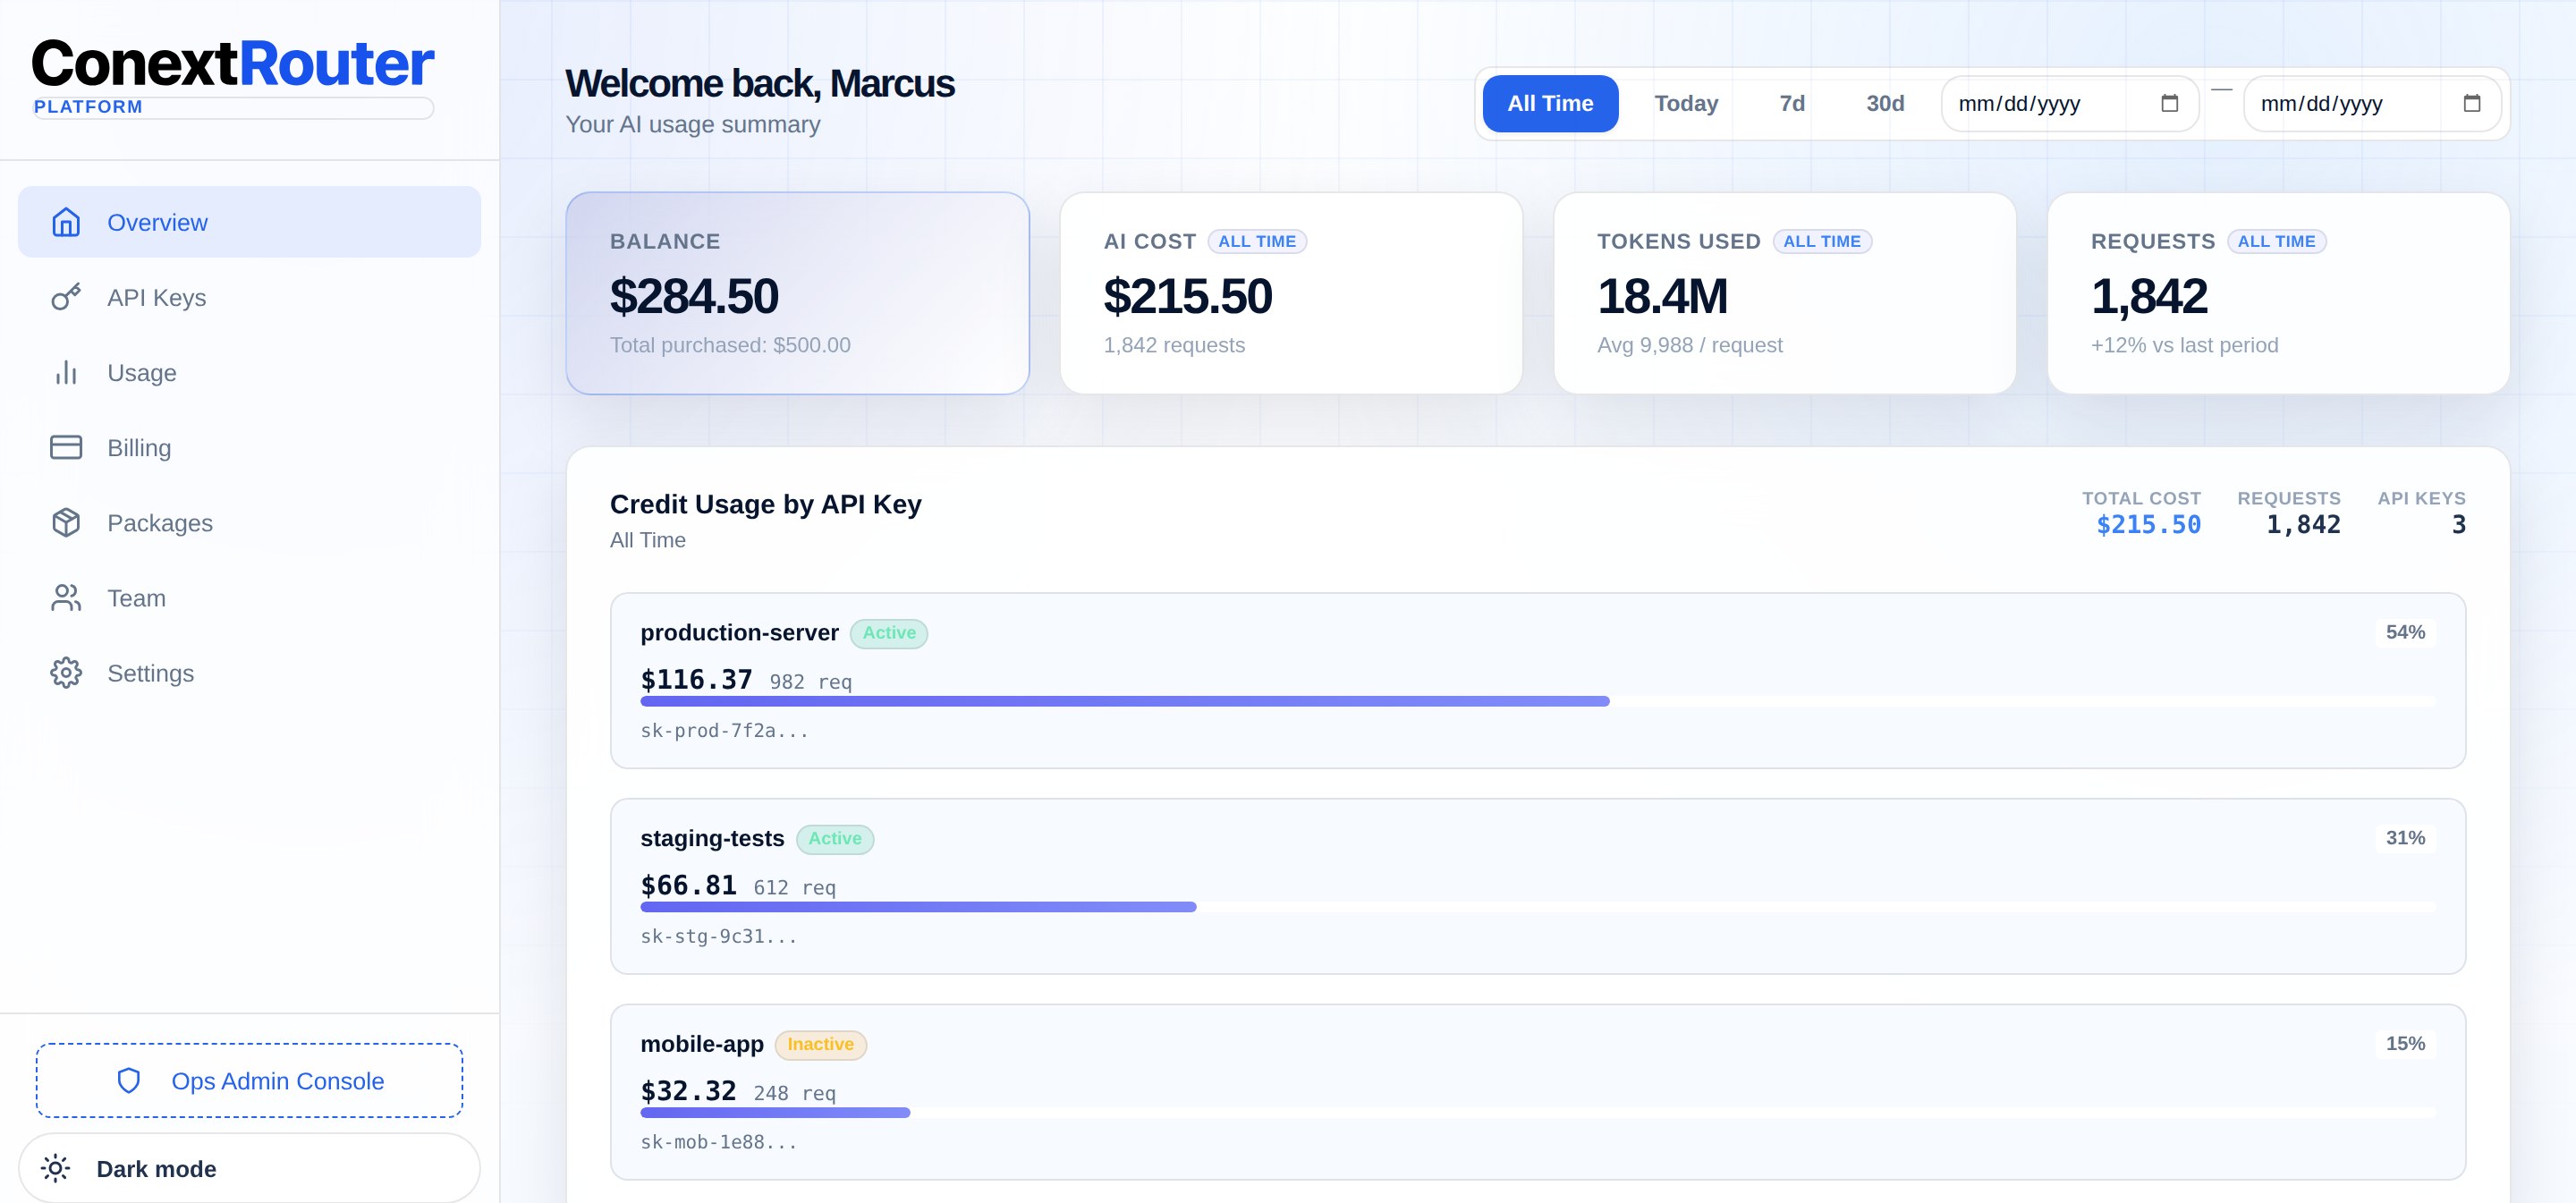Click the AI Cost $215.50 card

(x=1291, y=293)
